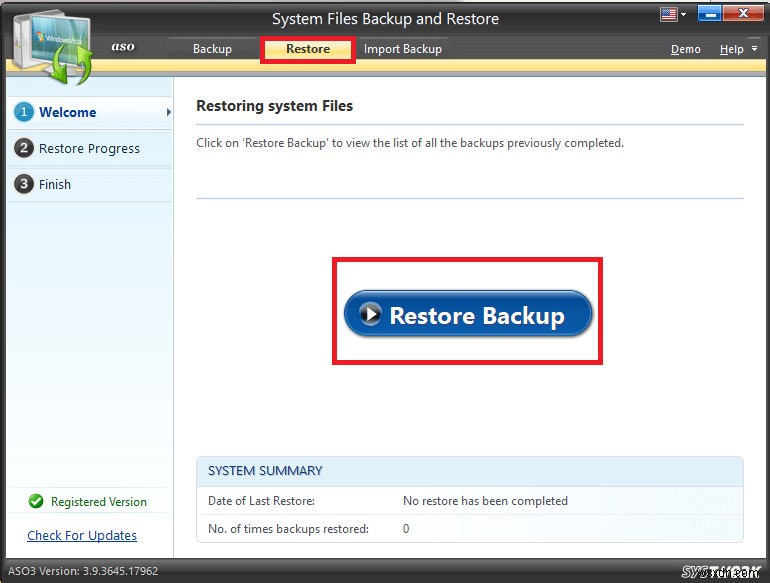The width and height of the screenshot is (770, 583).
Task: Open the Help menu
Action: (x=731, y=49)
